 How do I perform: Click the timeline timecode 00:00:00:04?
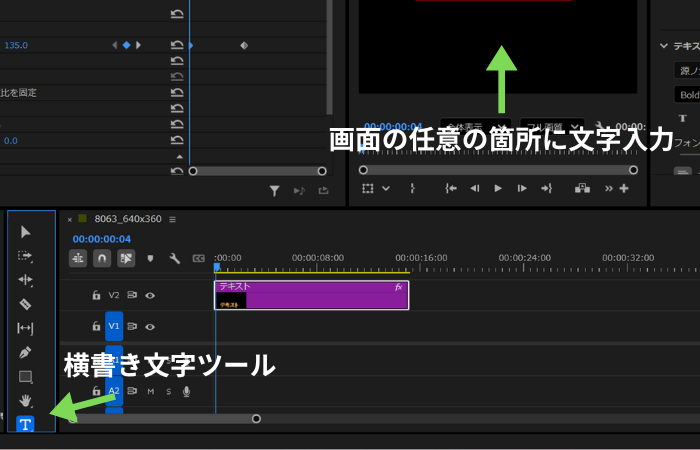pos(102,239)
